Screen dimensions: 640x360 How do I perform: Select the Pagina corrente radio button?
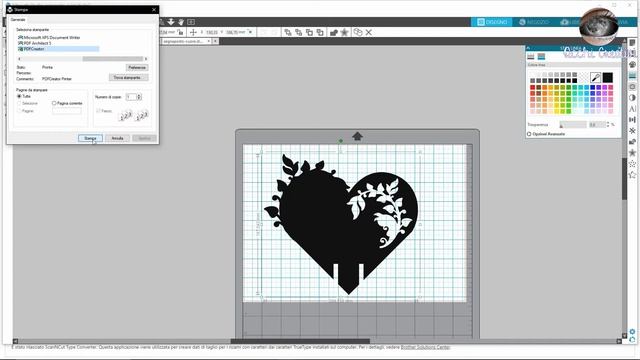tap(54, 103)
